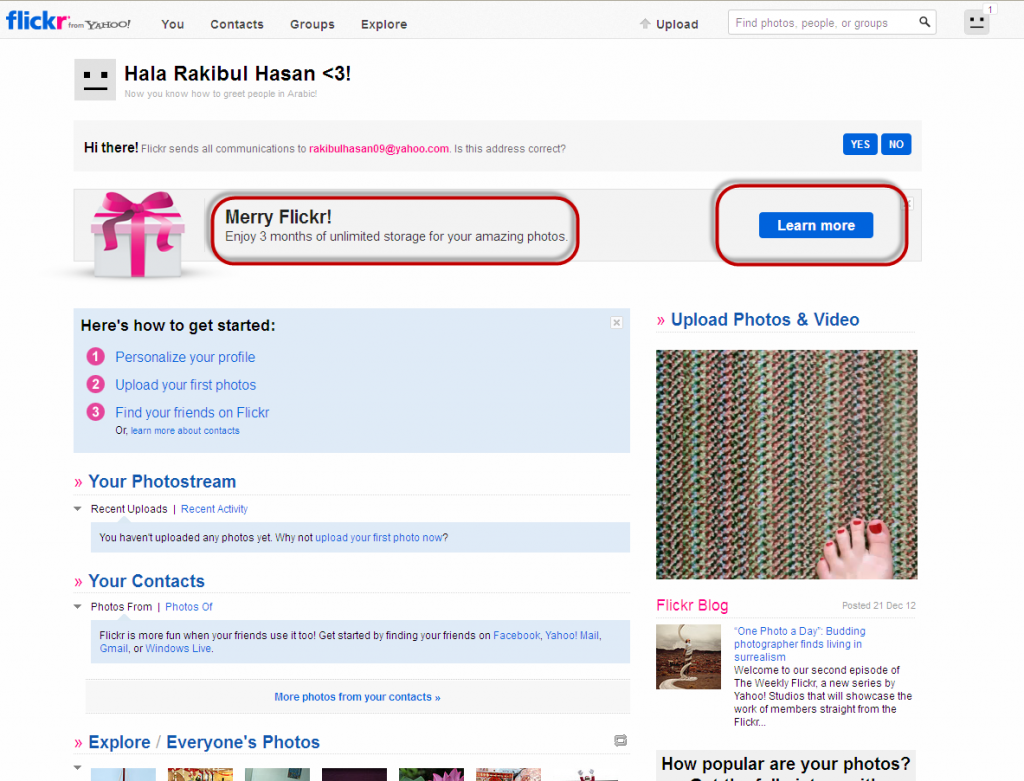Screen dimensions: 1024x781
Task: Open the Explore menu
Action: point(384,24)
